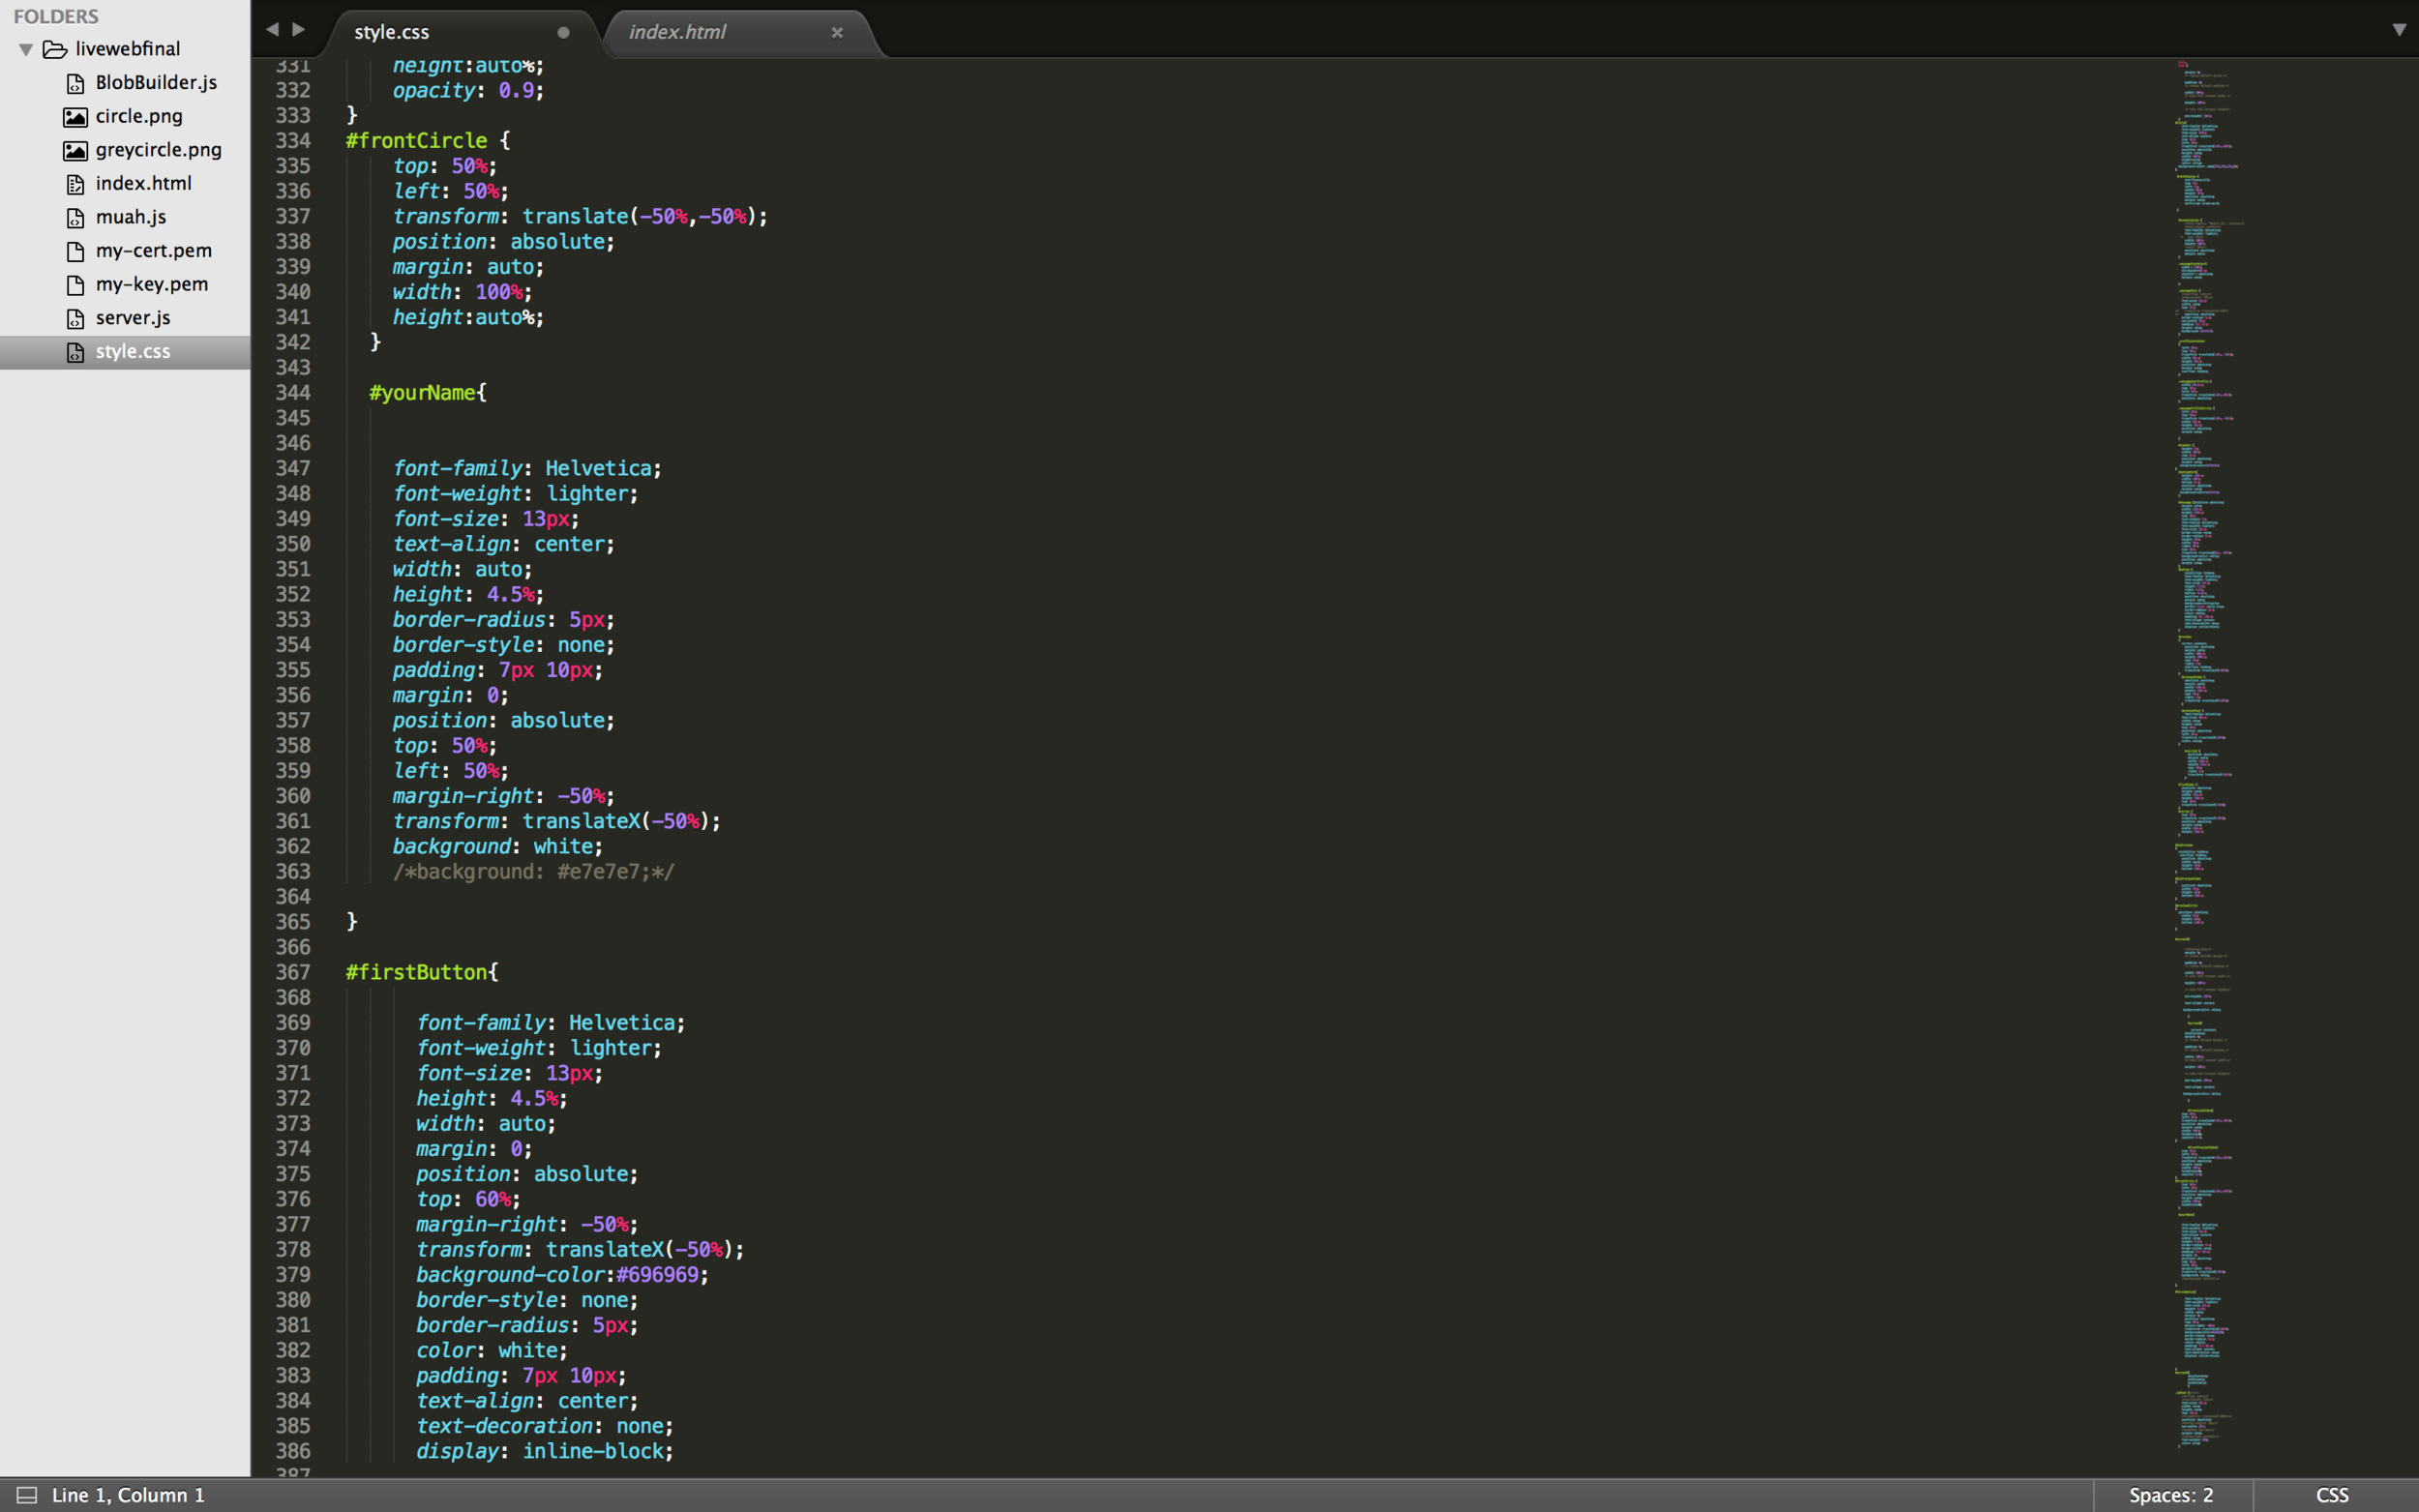Viewport: 2419px width, 1512px height.
Task: Click the my-key.pem file icon
Action: pos(75,285)
